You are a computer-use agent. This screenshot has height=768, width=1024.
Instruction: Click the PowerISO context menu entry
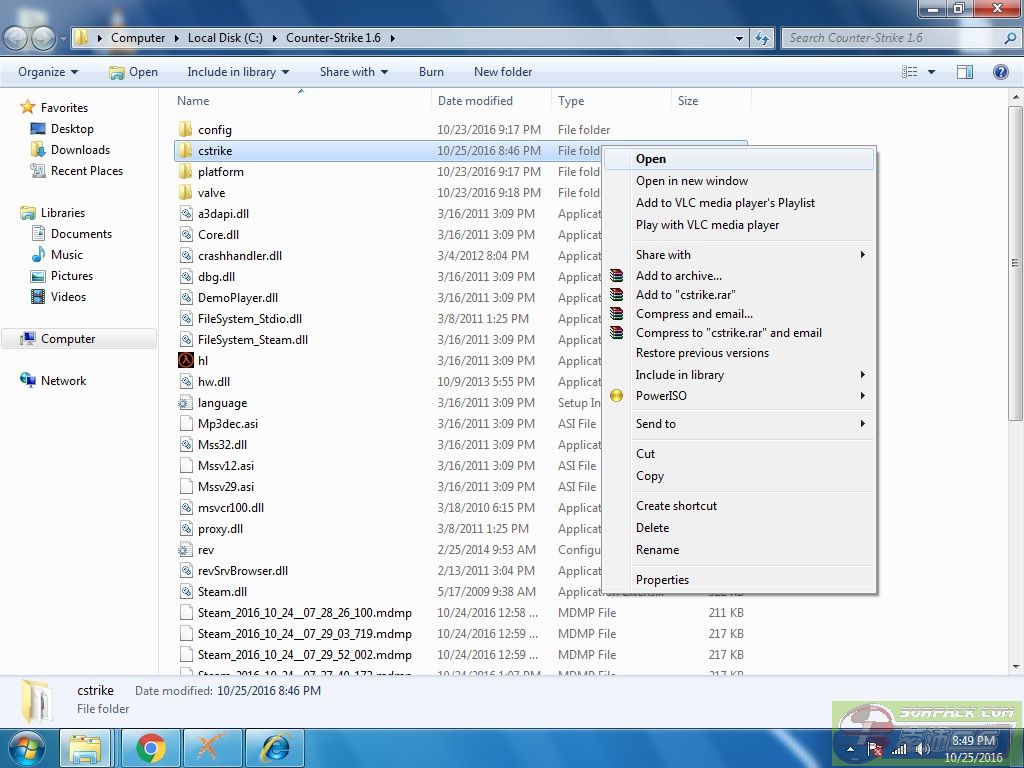661,396
